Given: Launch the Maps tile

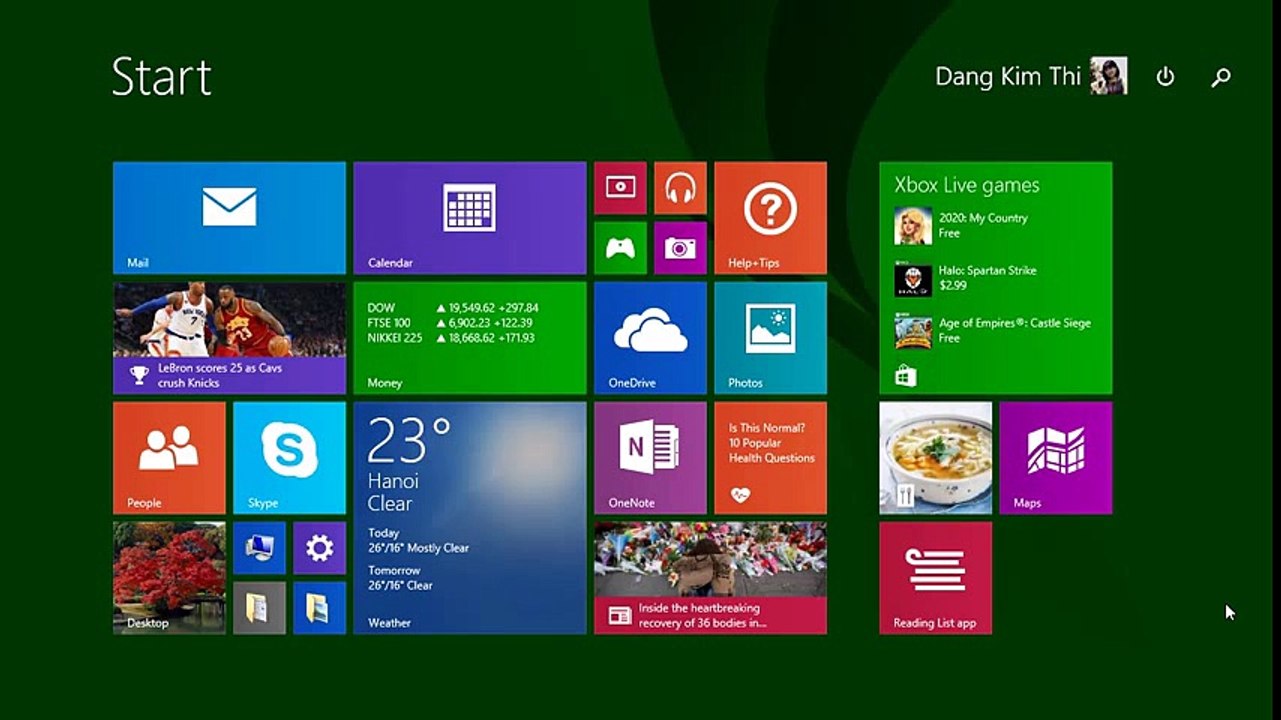Looking at the screenshot, I should click(x=1056, y=458).
